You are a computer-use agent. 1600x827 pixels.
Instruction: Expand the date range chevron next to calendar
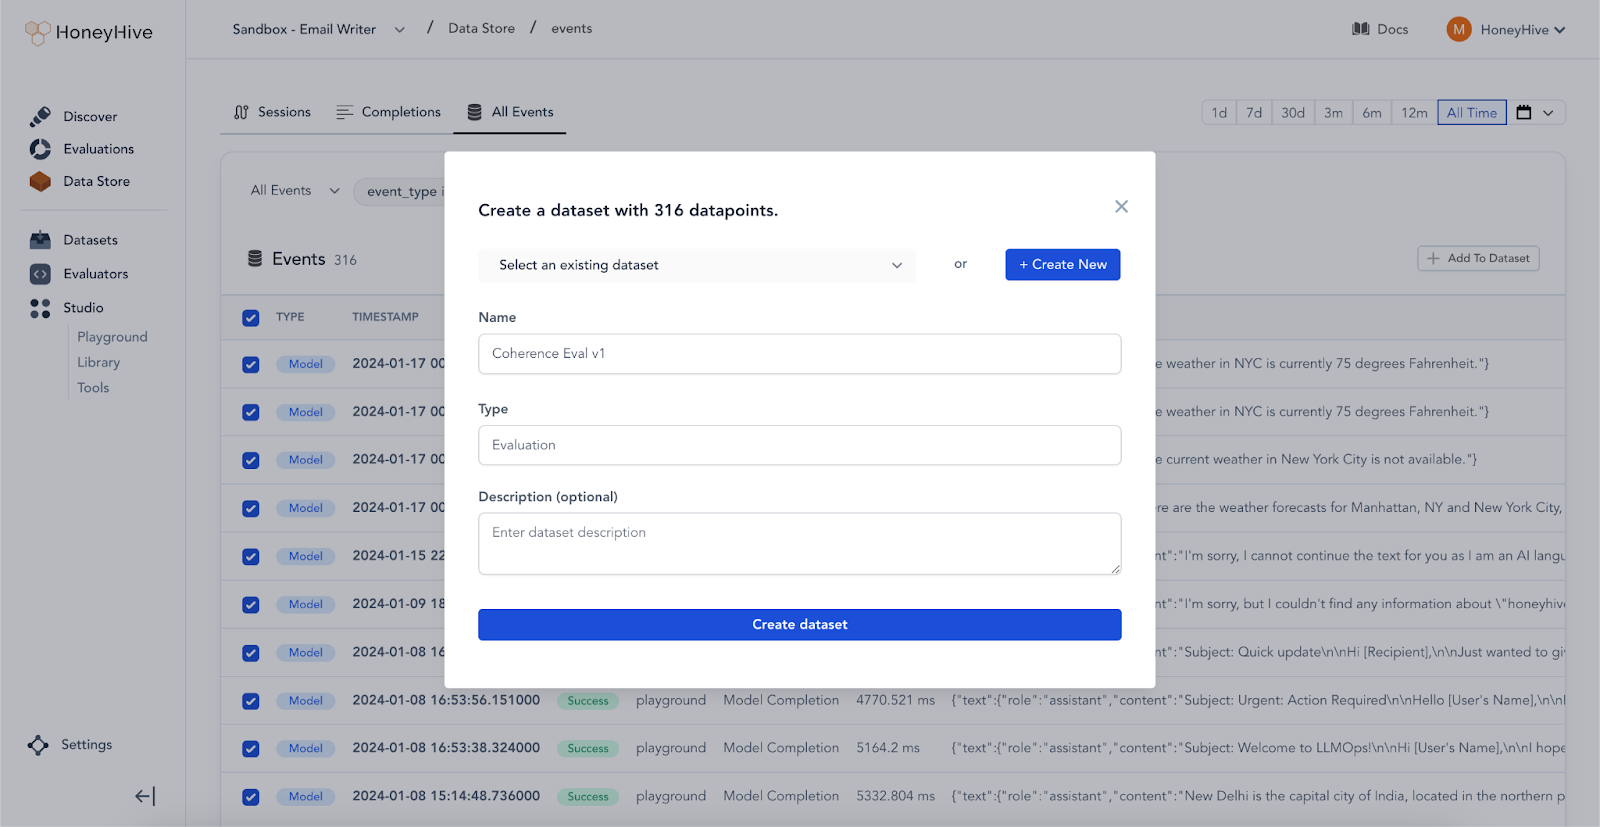1548,113
